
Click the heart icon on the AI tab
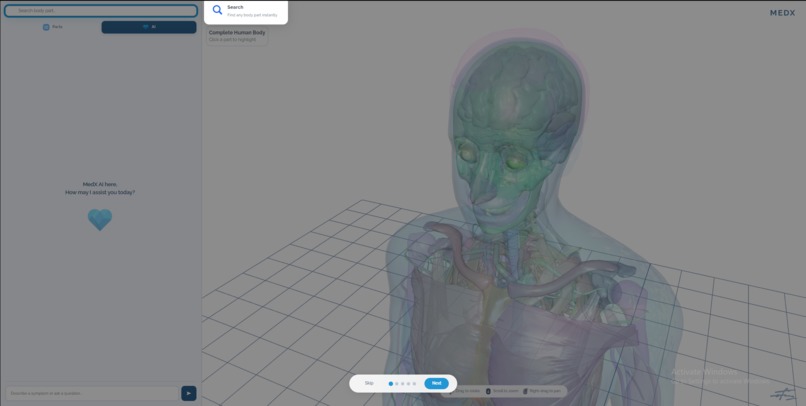pyautogui.click(x=145, y=27)
